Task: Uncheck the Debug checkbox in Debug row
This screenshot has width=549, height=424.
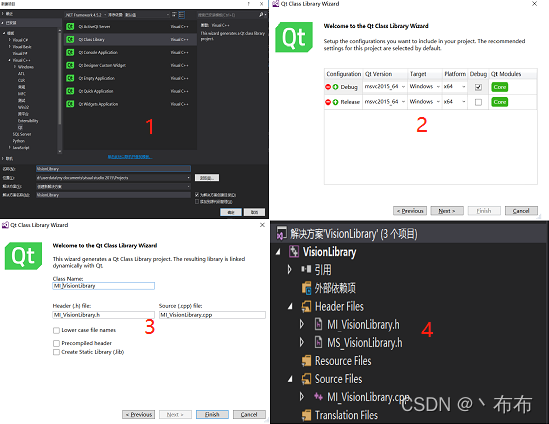Action: [x=478, y=87]
